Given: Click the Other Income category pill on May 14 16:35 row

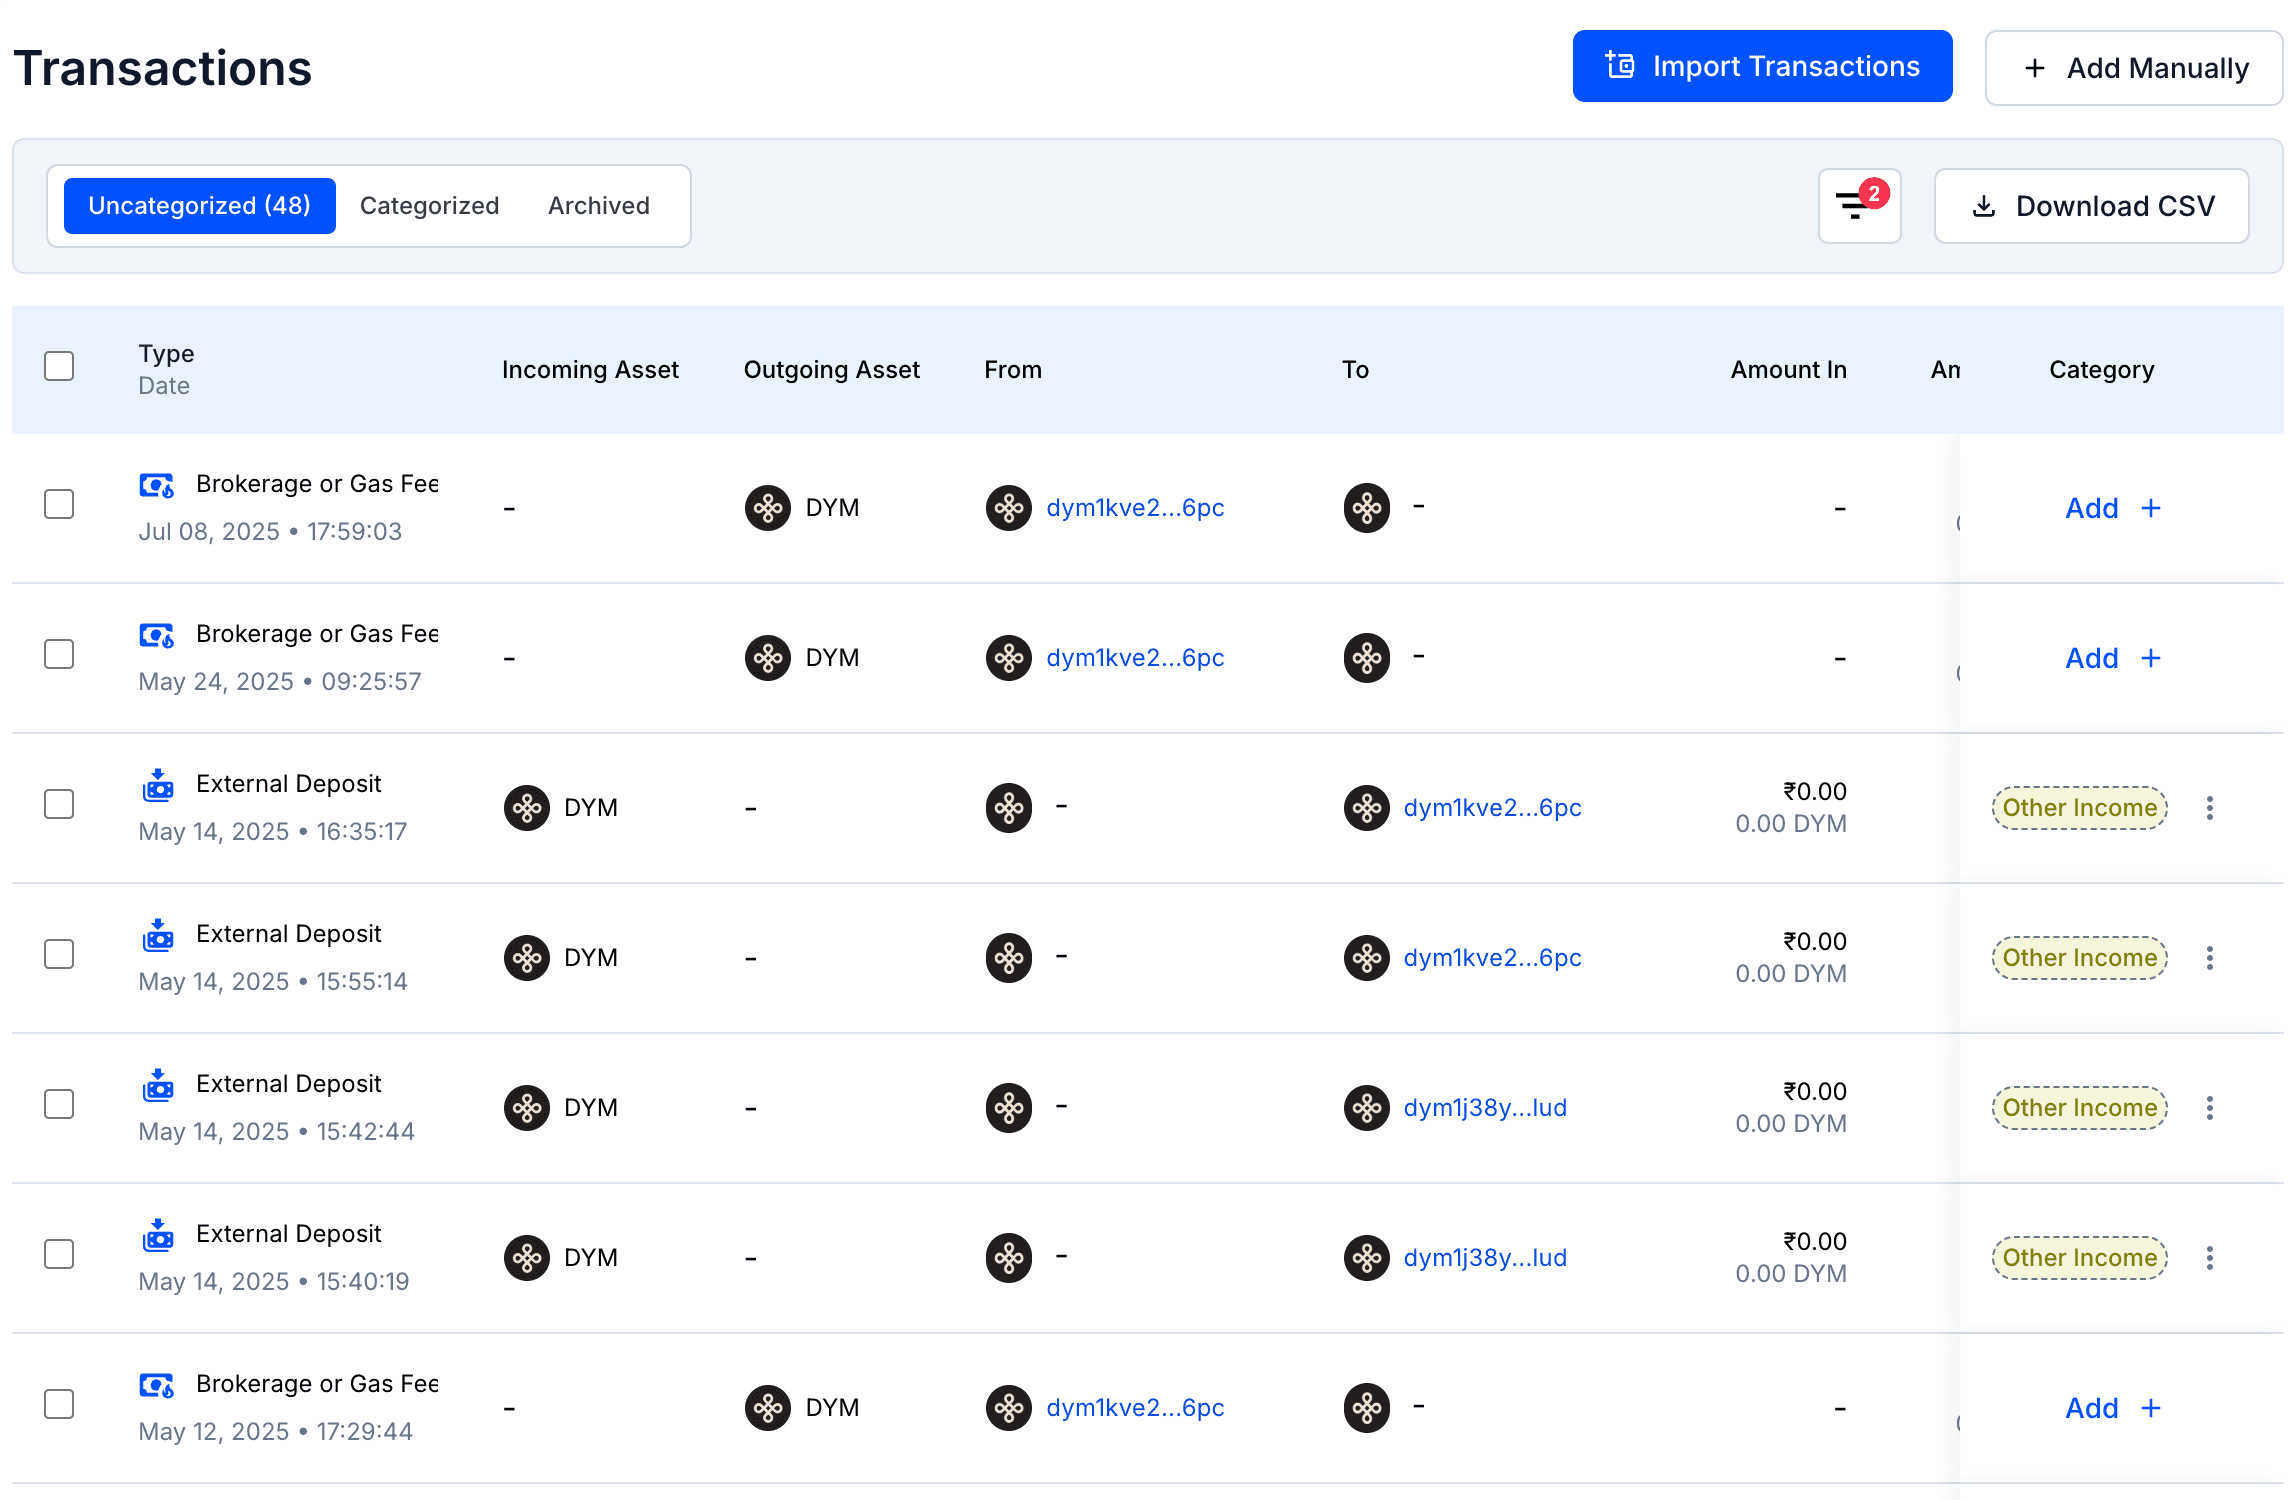Looking at the screenshot, I should click(2078, 808).
